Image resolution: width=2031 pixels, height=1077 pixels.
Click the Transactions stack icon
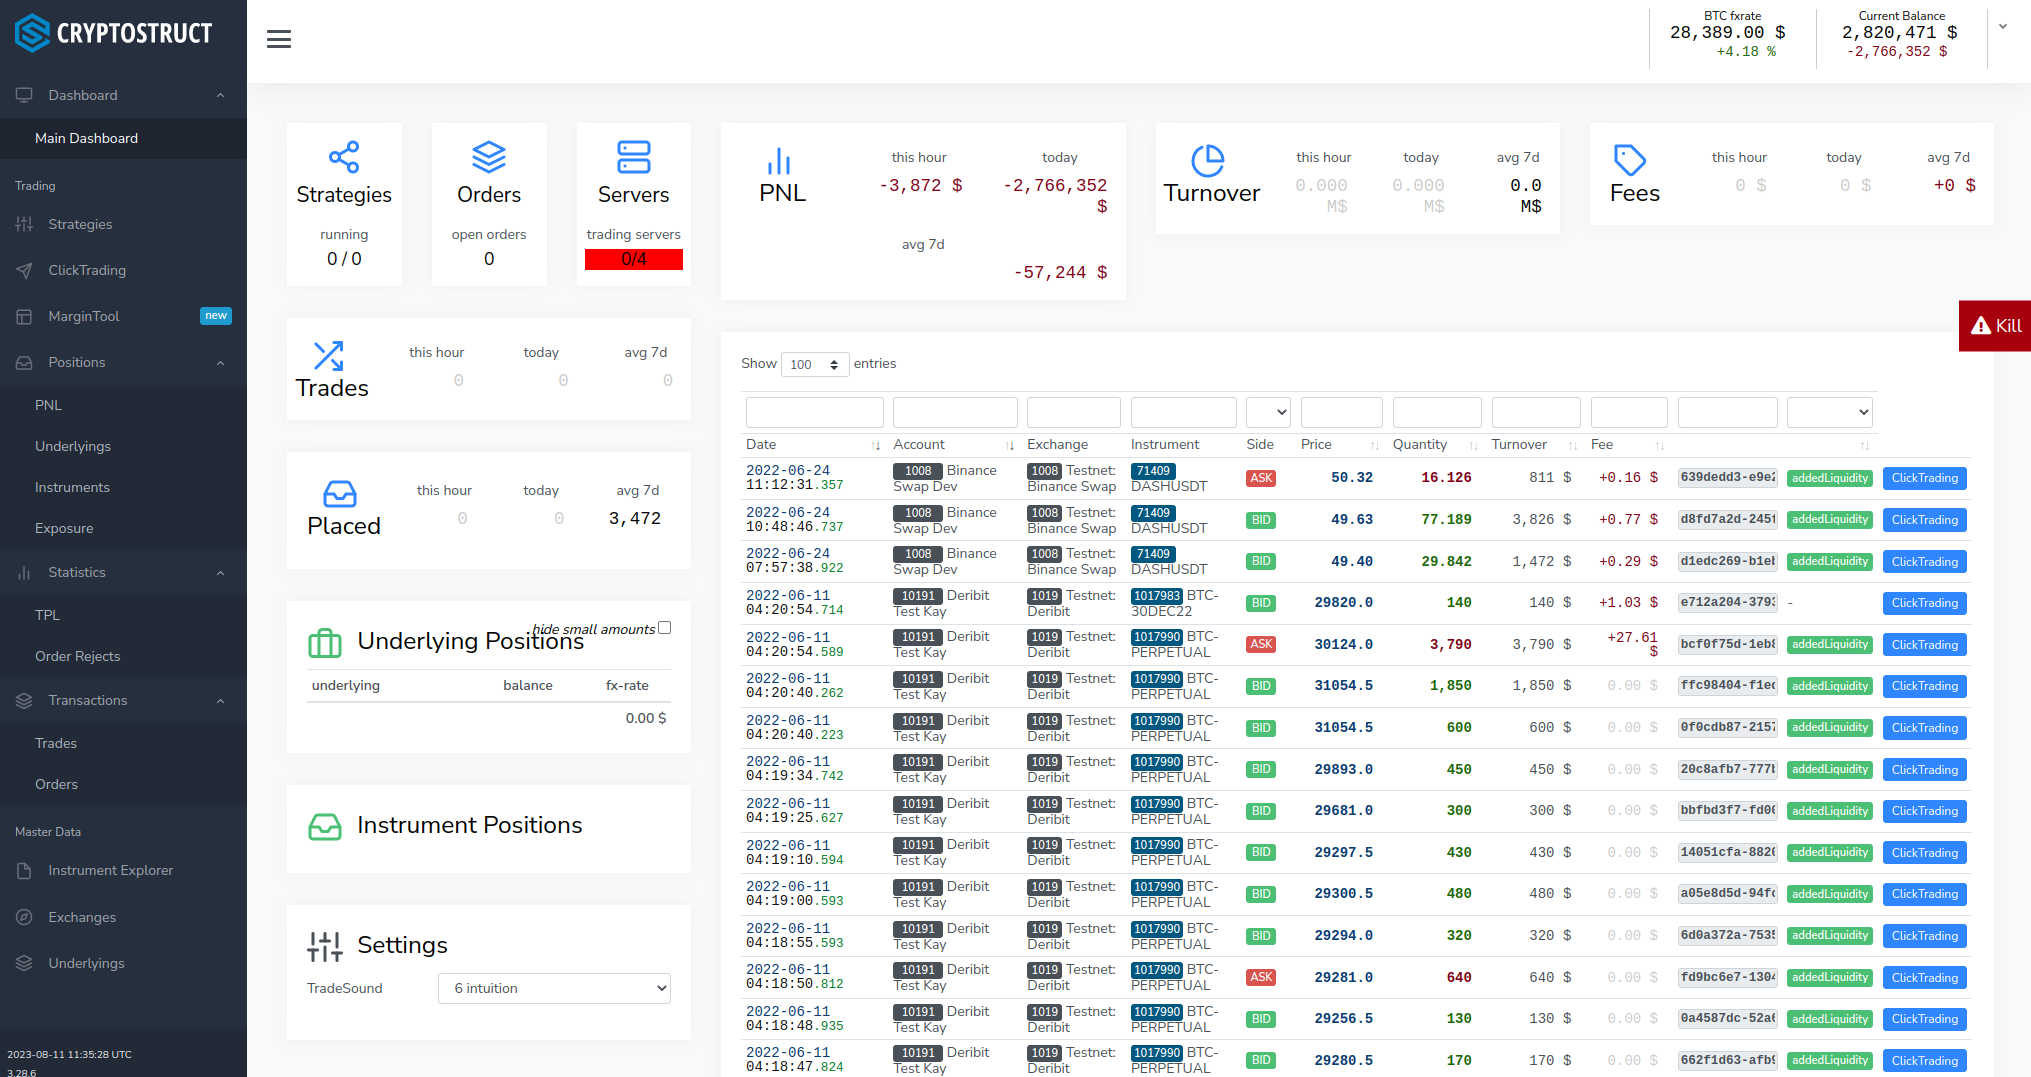[x=24, y=700]
